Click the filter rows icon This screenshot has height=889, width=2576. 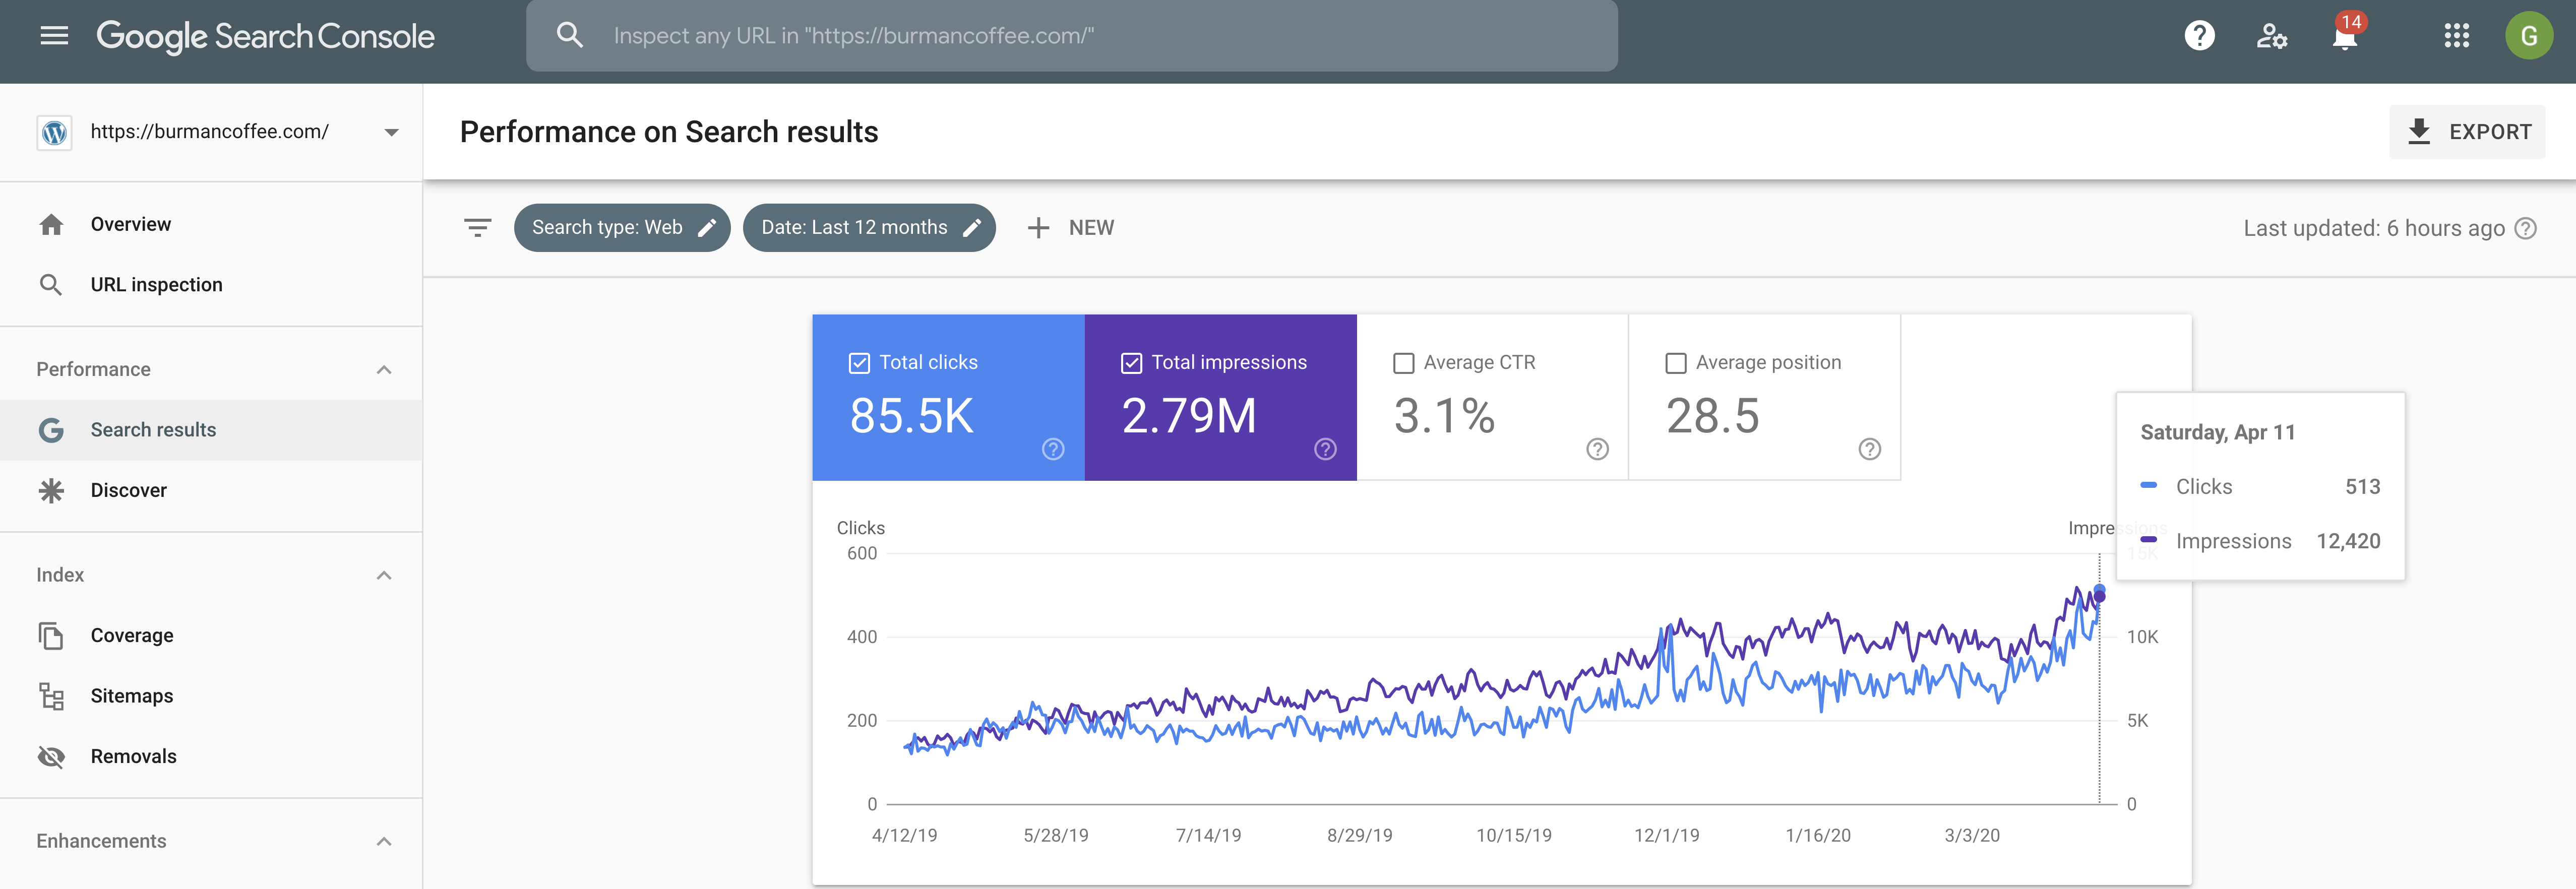[477, 228]
